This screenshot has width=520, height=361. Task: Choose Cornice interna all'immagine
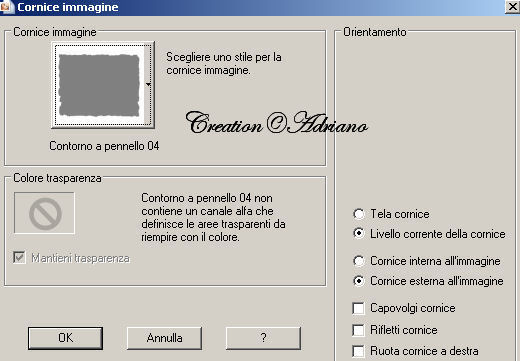359,261
